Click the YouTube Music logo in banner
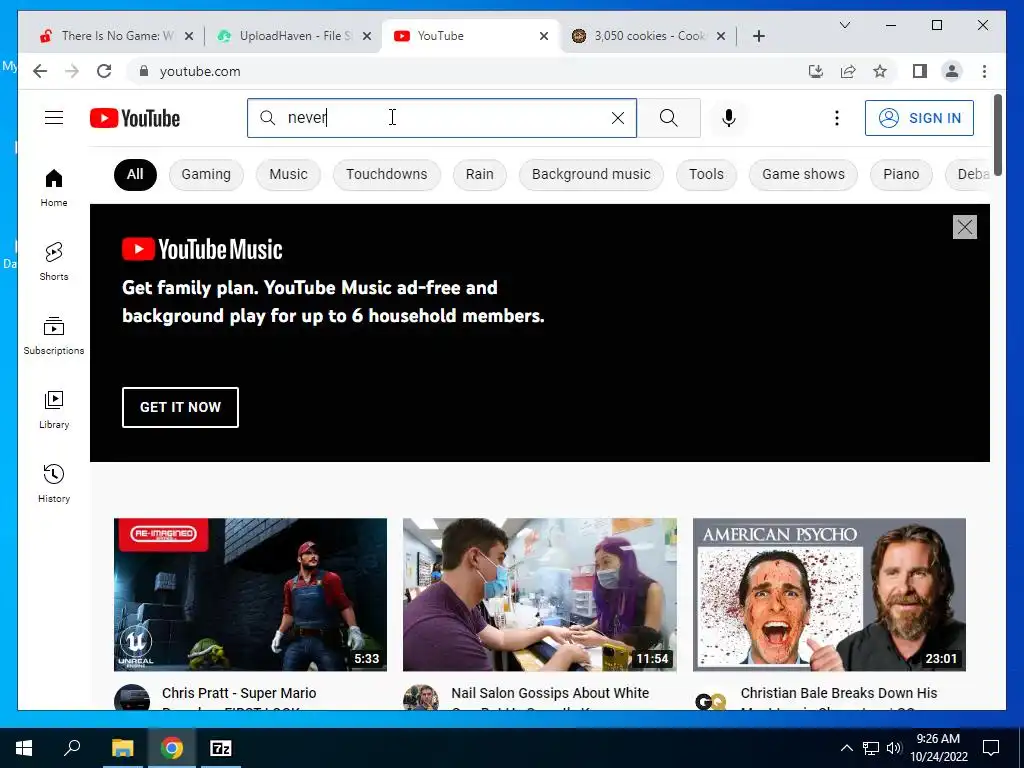 click(x=202, y=249)
